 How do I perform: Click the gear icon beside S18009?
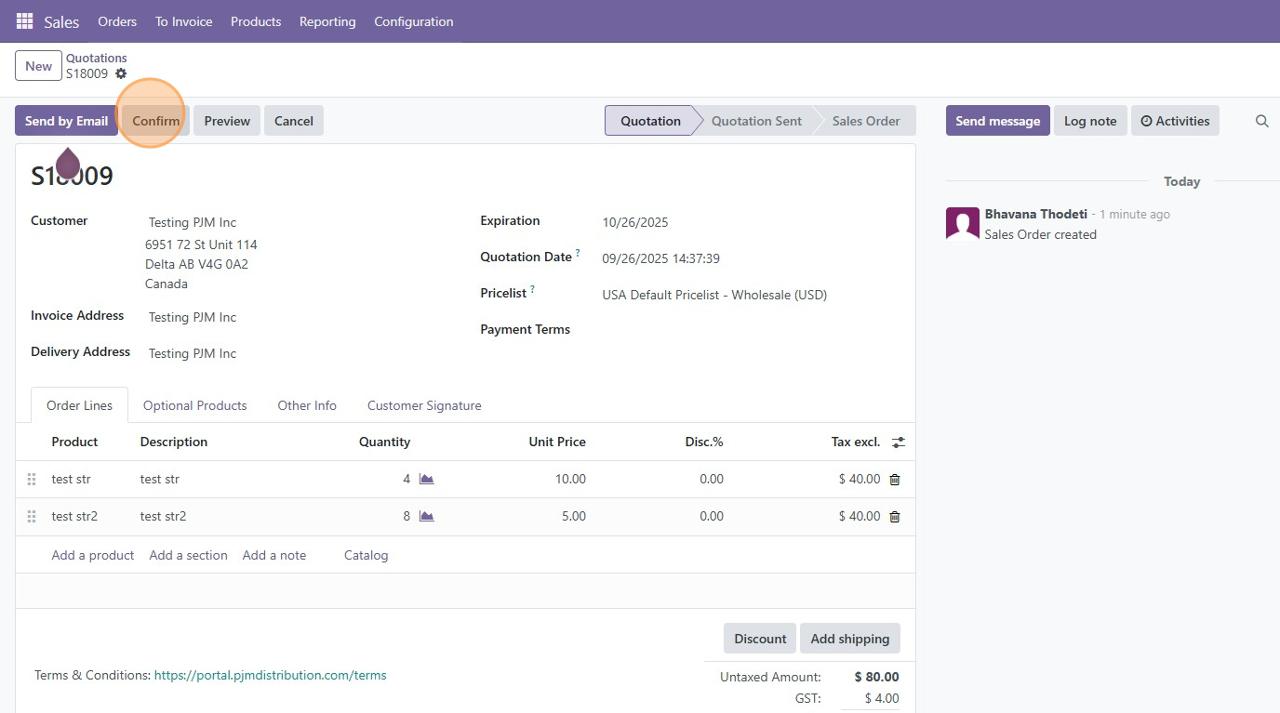(121, 74)
